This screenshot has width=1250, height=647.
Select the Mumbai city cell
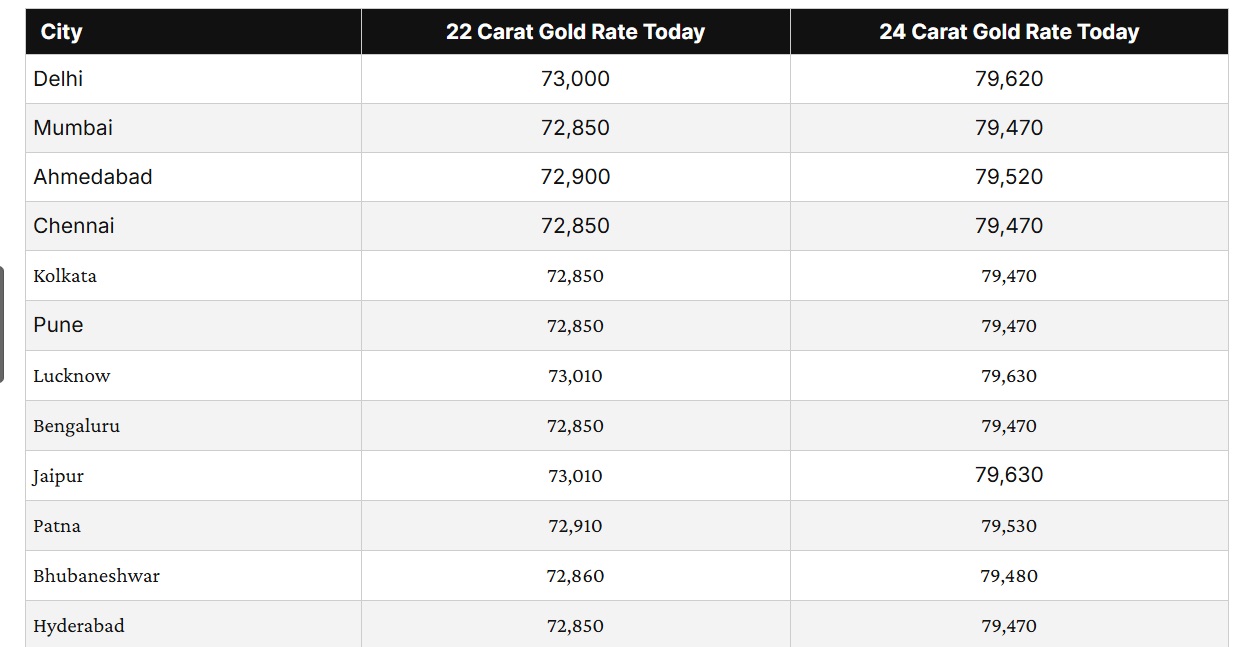[x=73, y=128]
